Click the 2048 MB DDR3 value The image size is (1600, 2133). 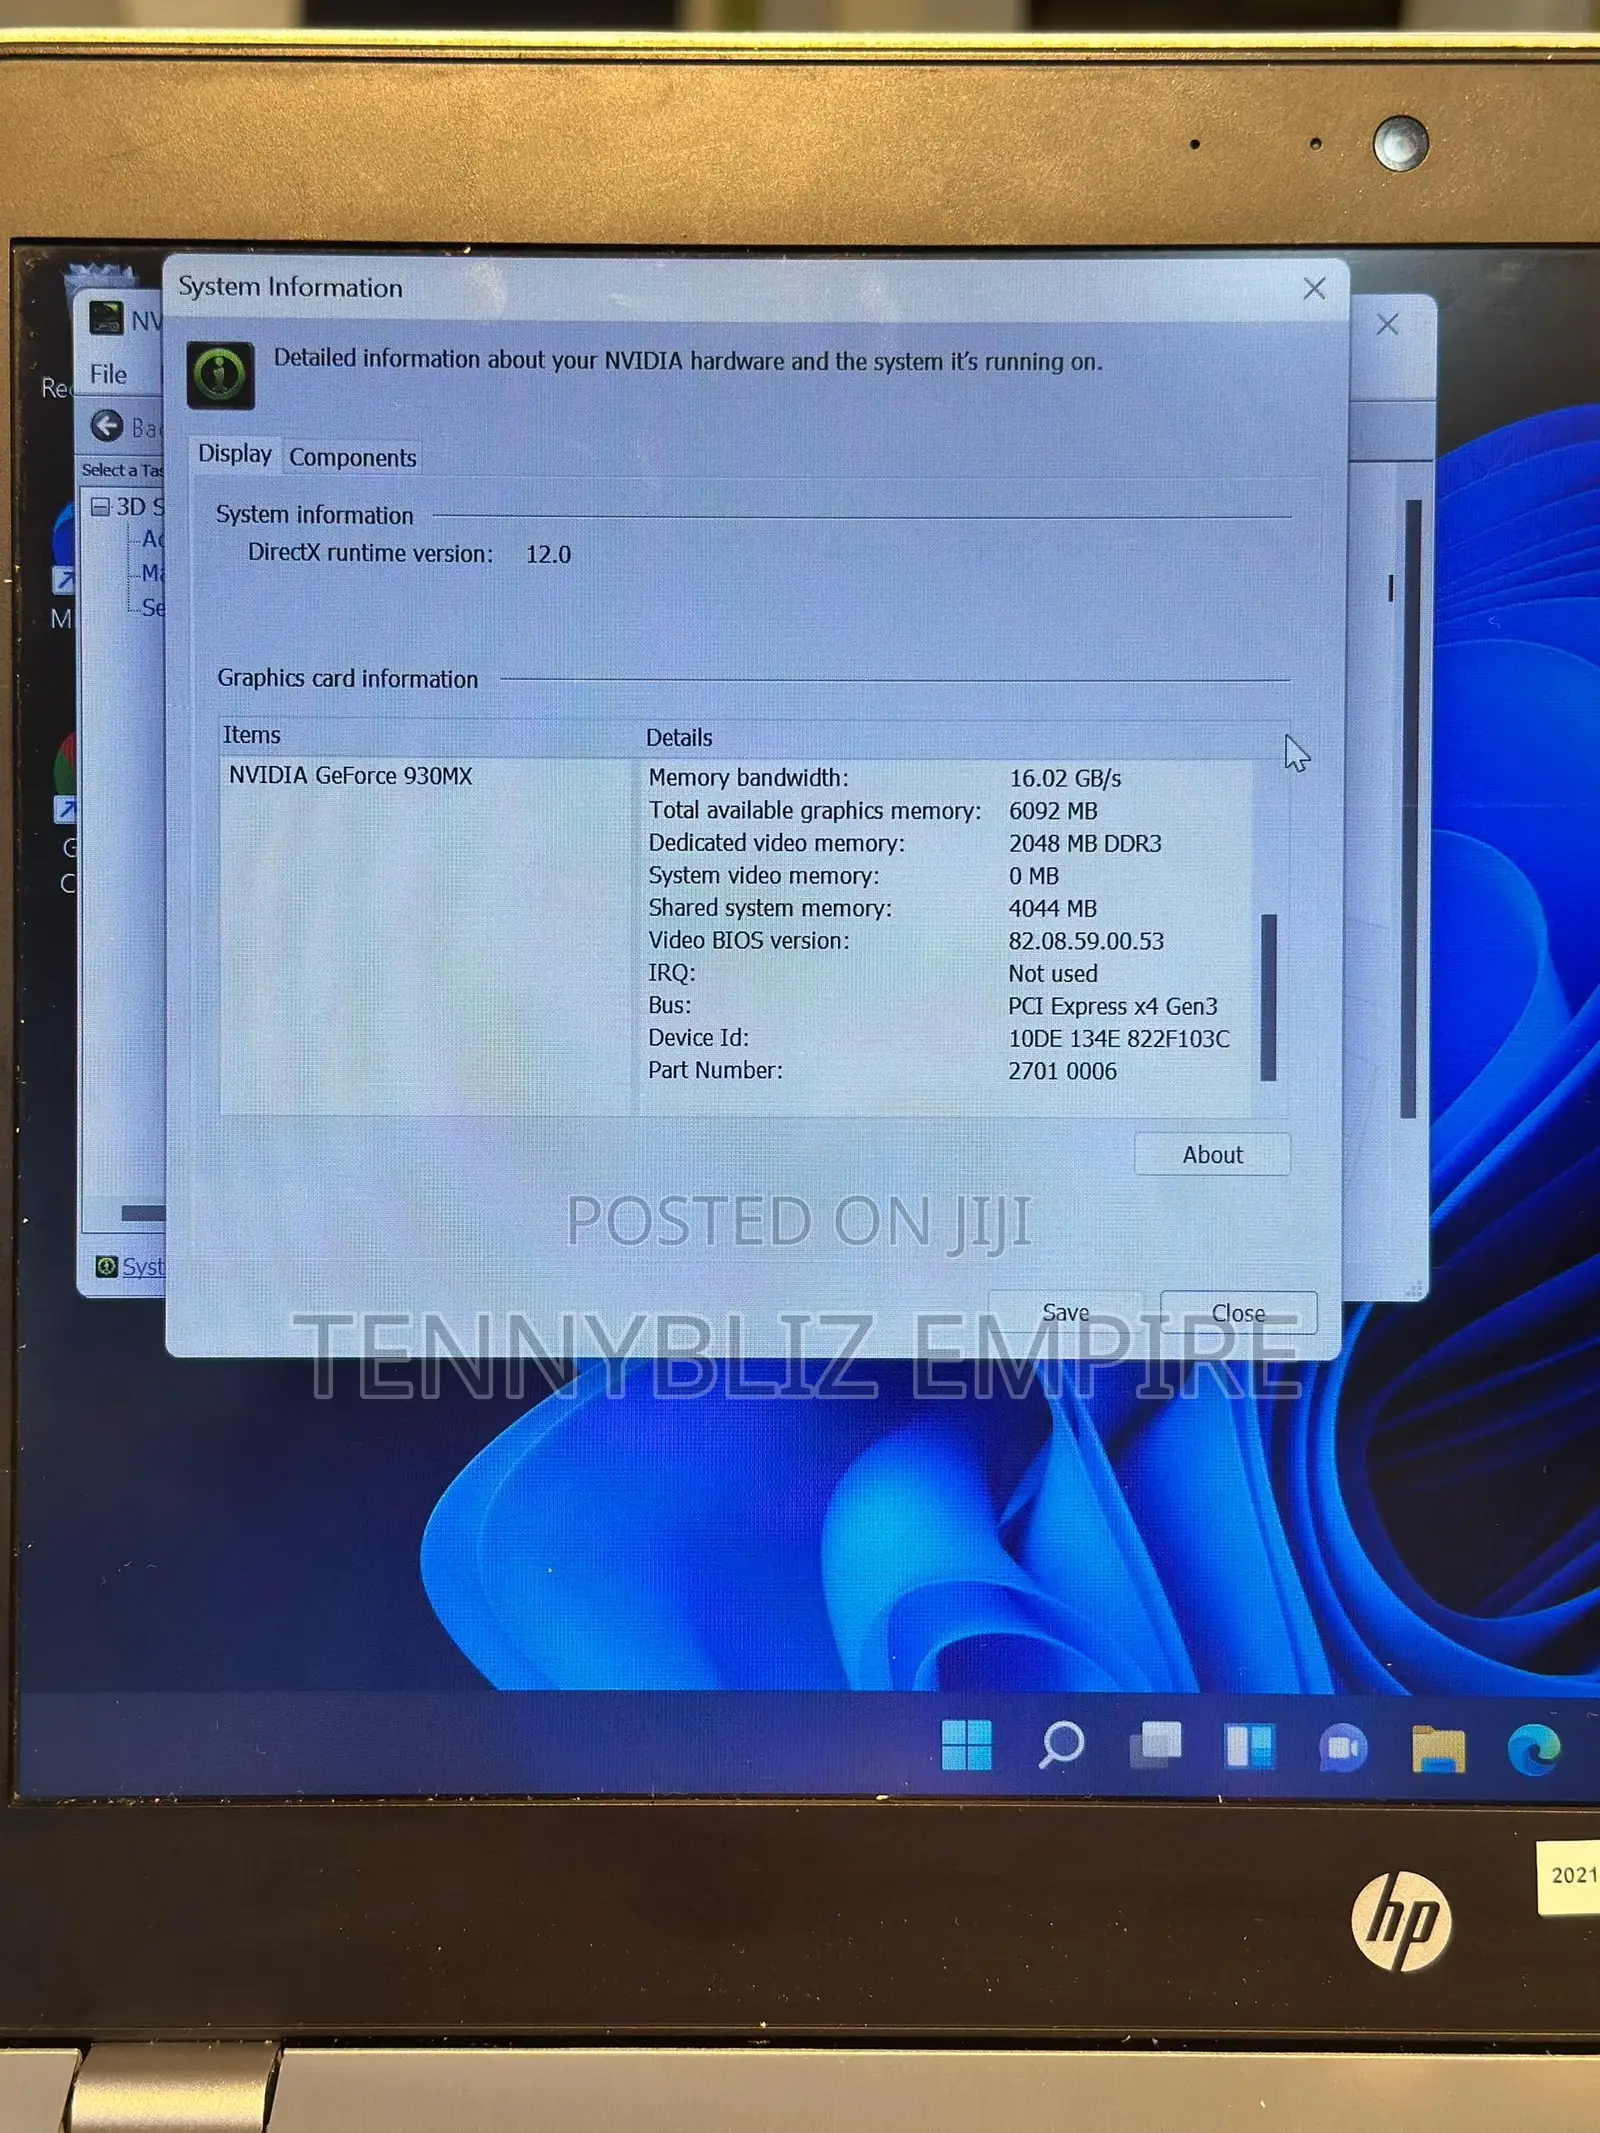[x=1085, y=844]
